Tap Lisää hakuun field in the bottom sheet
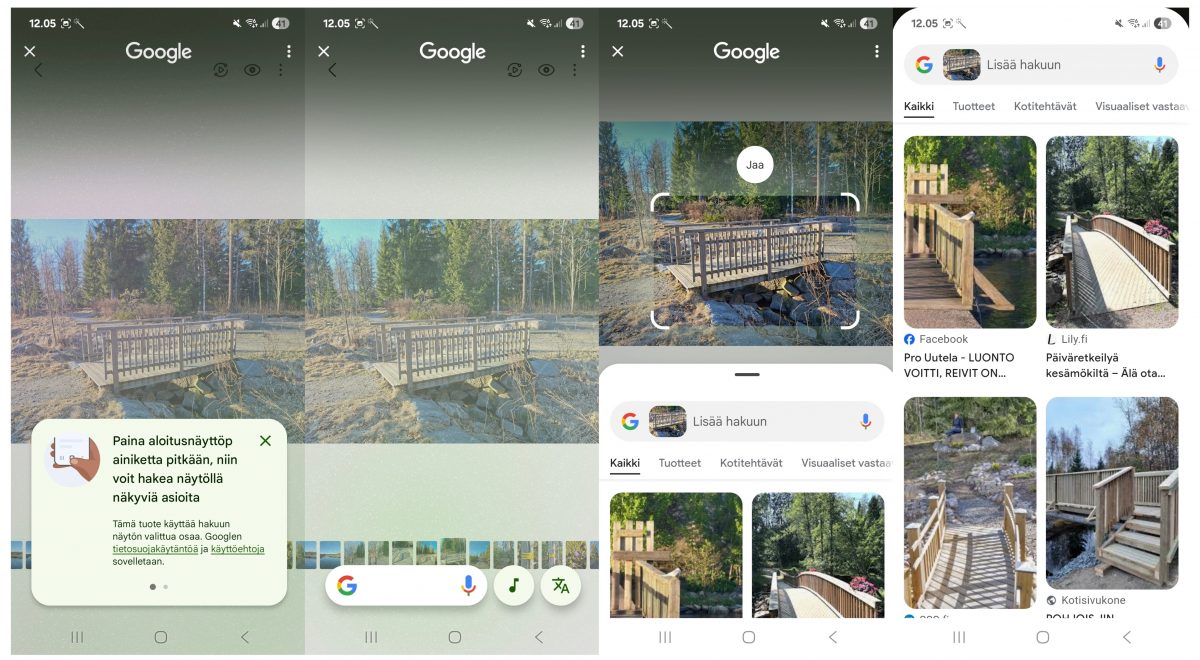 coord(747,421)
